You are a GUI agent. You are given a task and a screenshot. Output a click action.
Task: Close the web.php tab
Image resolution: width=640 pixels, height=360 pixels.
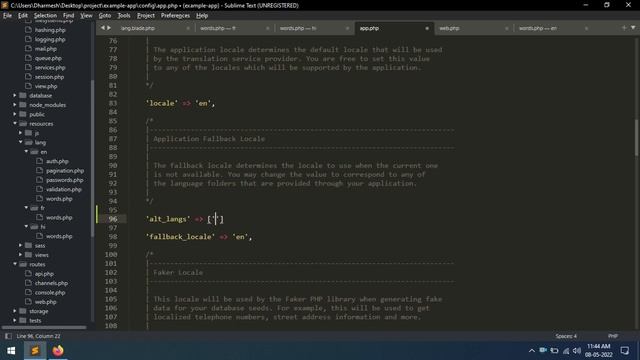pyautogui.click(x=507, y=28)
